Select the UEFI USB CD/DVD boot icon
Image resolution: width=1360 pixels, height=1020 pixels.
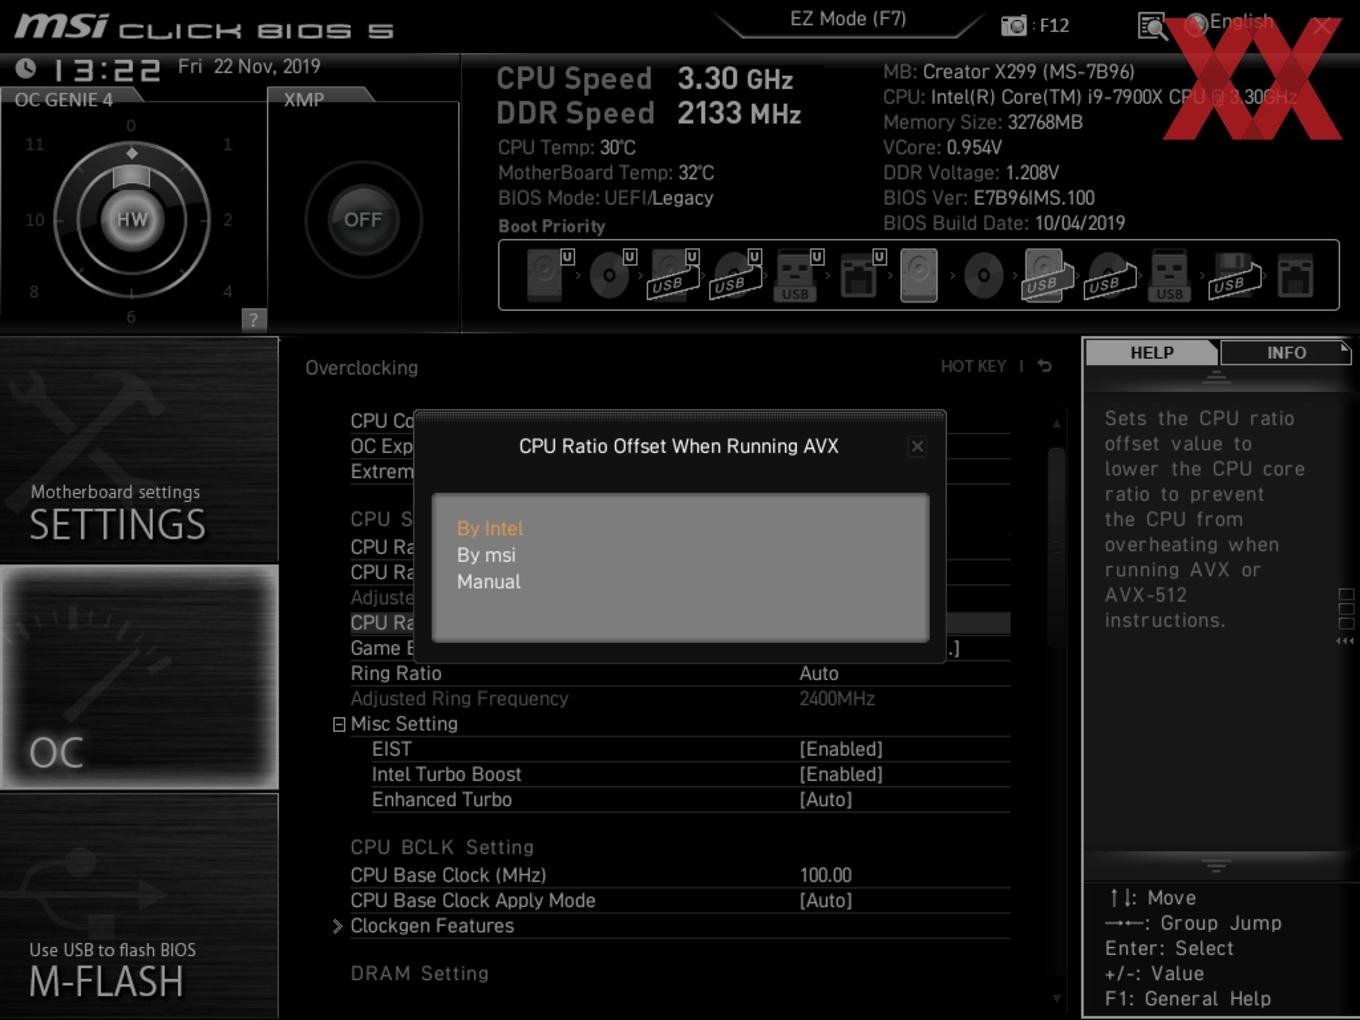(736, 275)
